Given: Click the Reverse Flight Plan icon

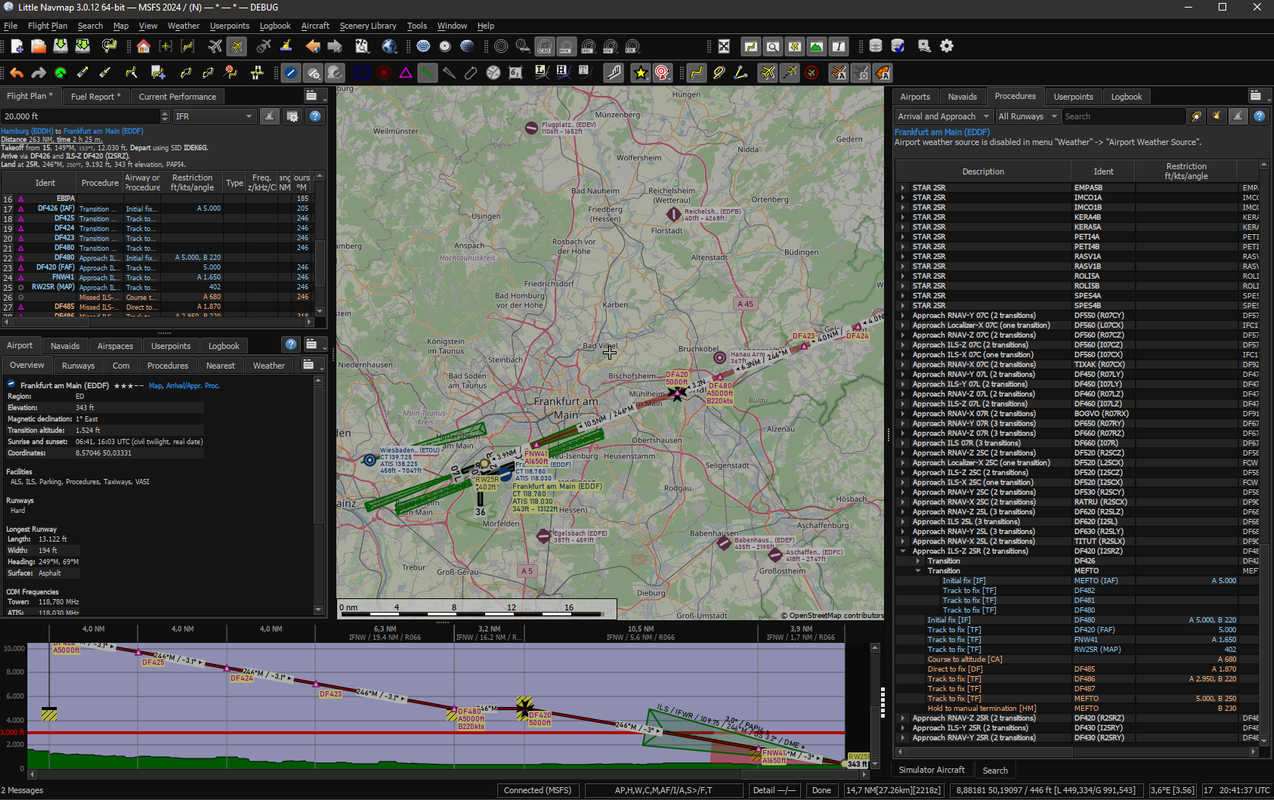Looking at the screenshot, I should click(186, 72).
